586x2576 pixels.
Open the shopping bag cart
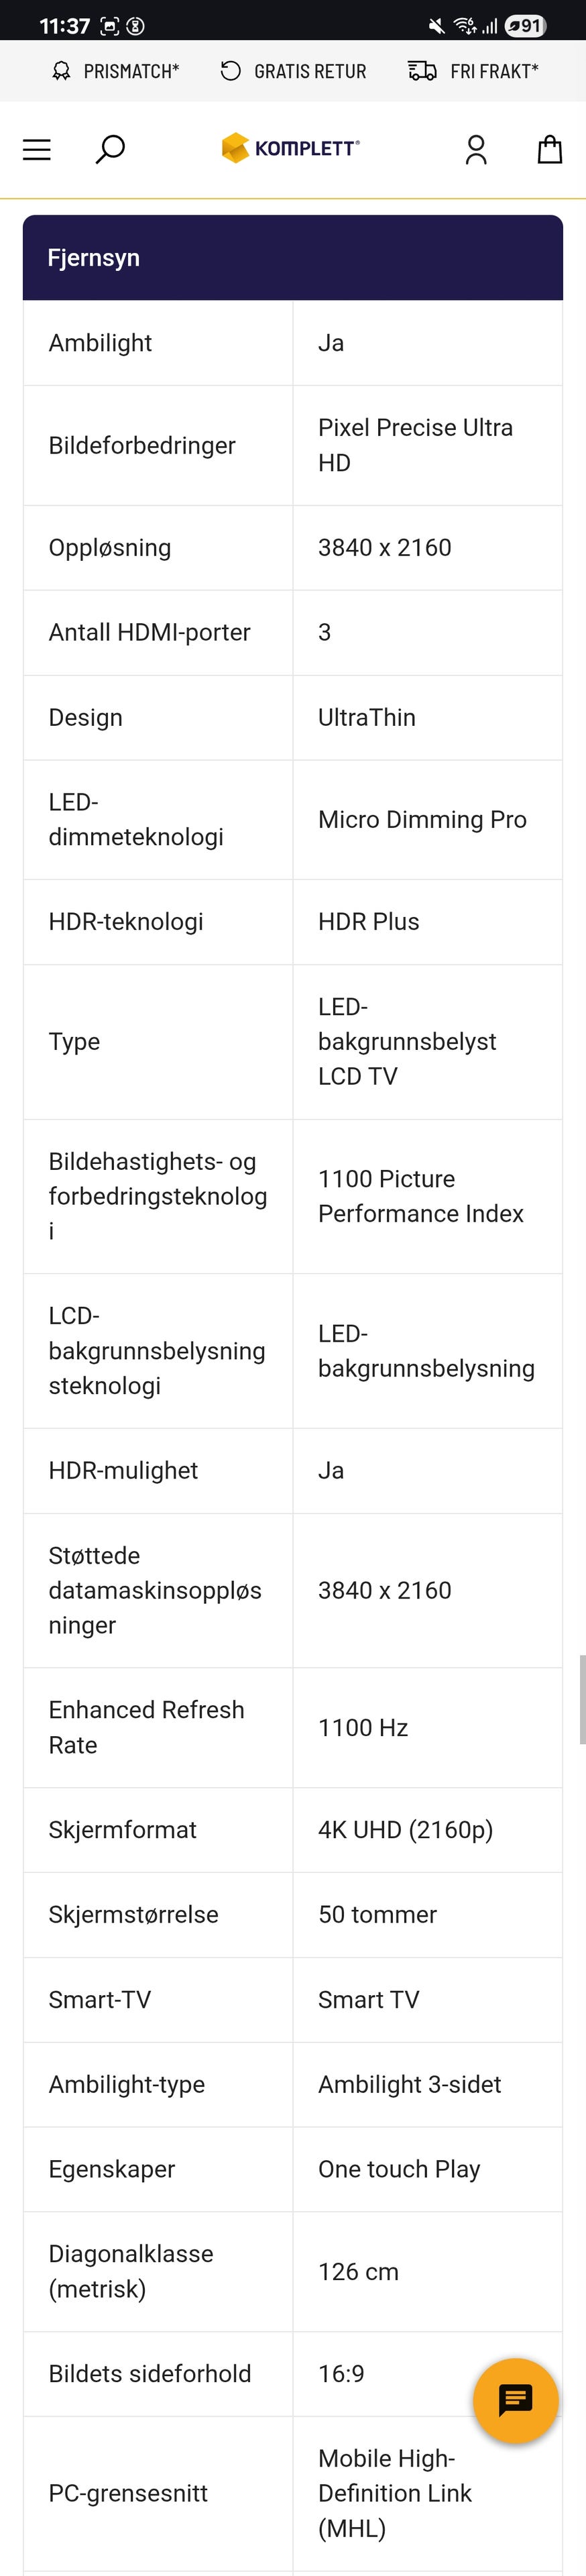[549, 150]
